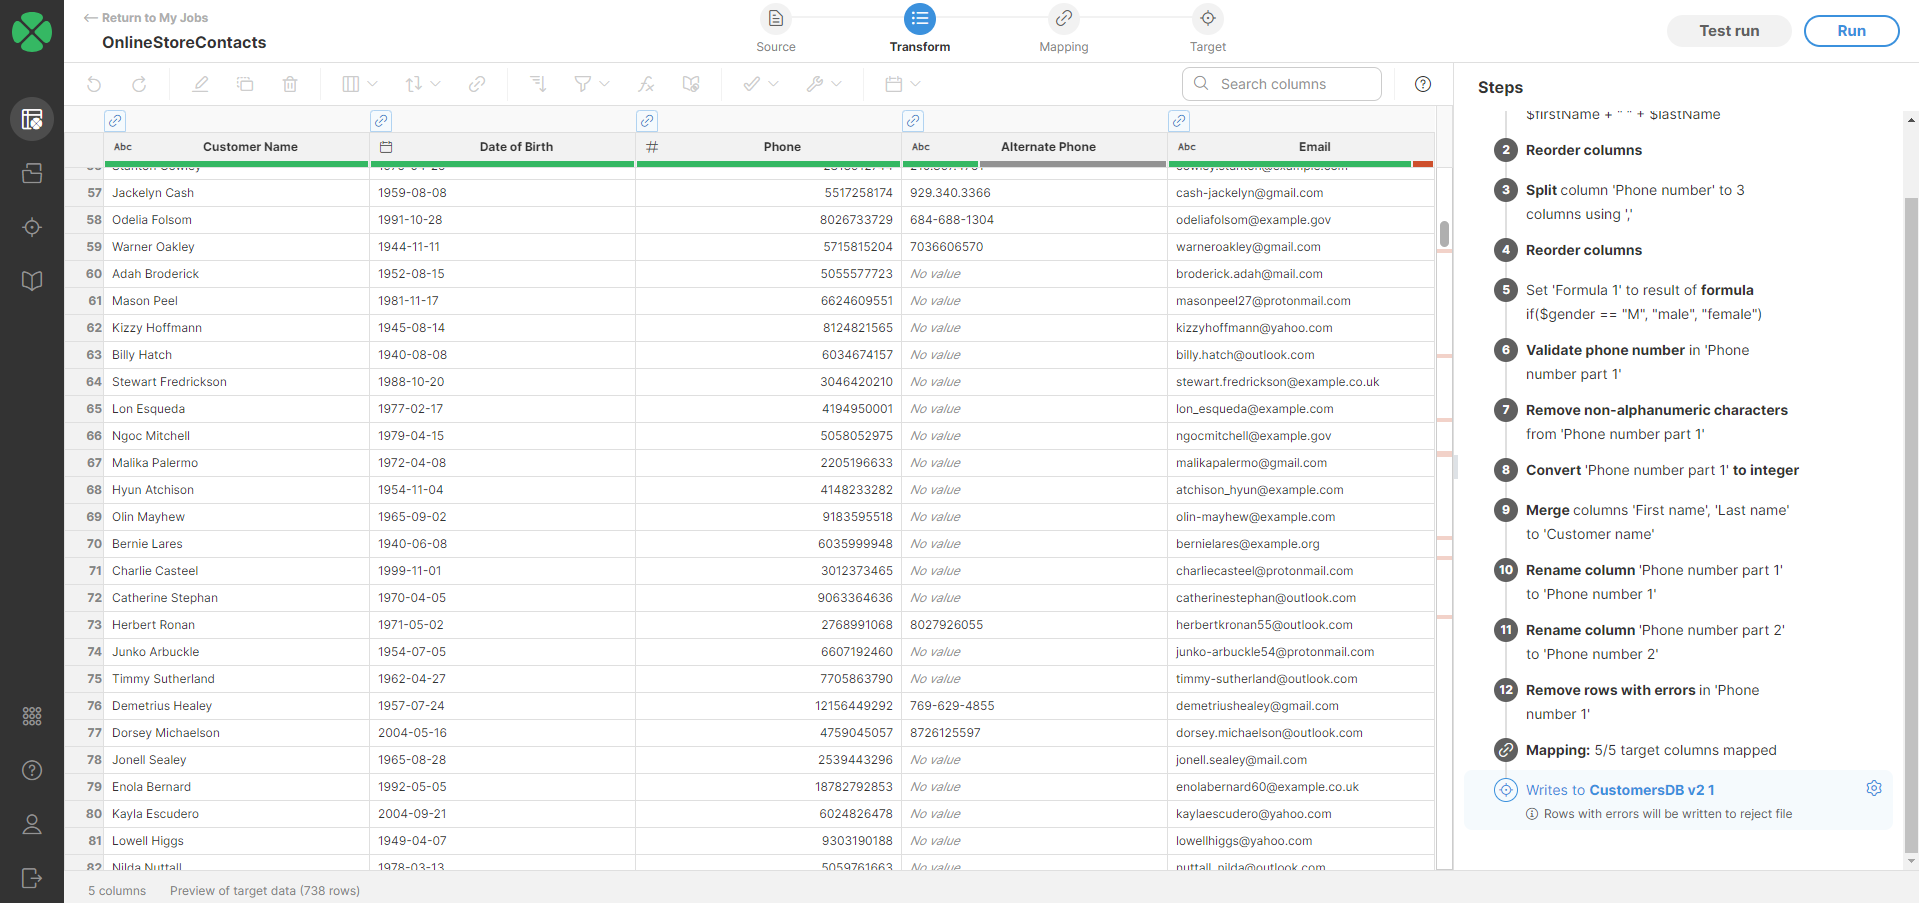Click the delete trash icon in the toolbar

click(x=290, y=84)
